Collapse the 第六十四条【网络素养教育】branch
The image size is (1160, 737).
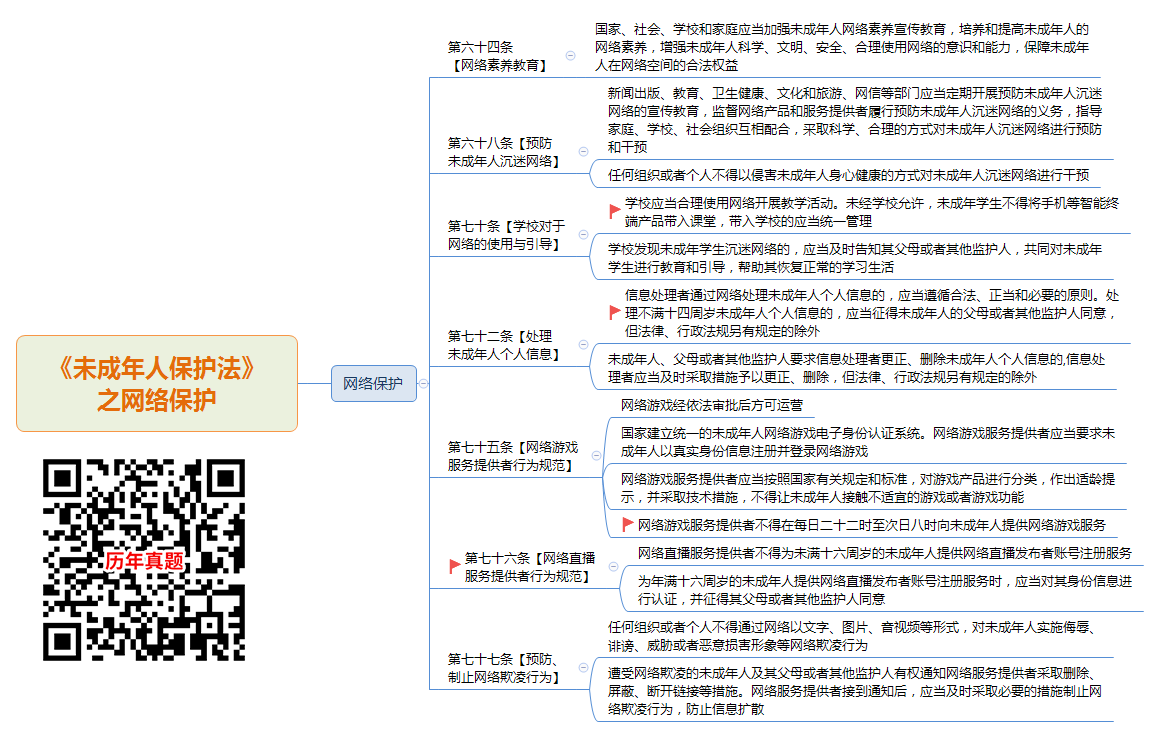pos(570,55)
